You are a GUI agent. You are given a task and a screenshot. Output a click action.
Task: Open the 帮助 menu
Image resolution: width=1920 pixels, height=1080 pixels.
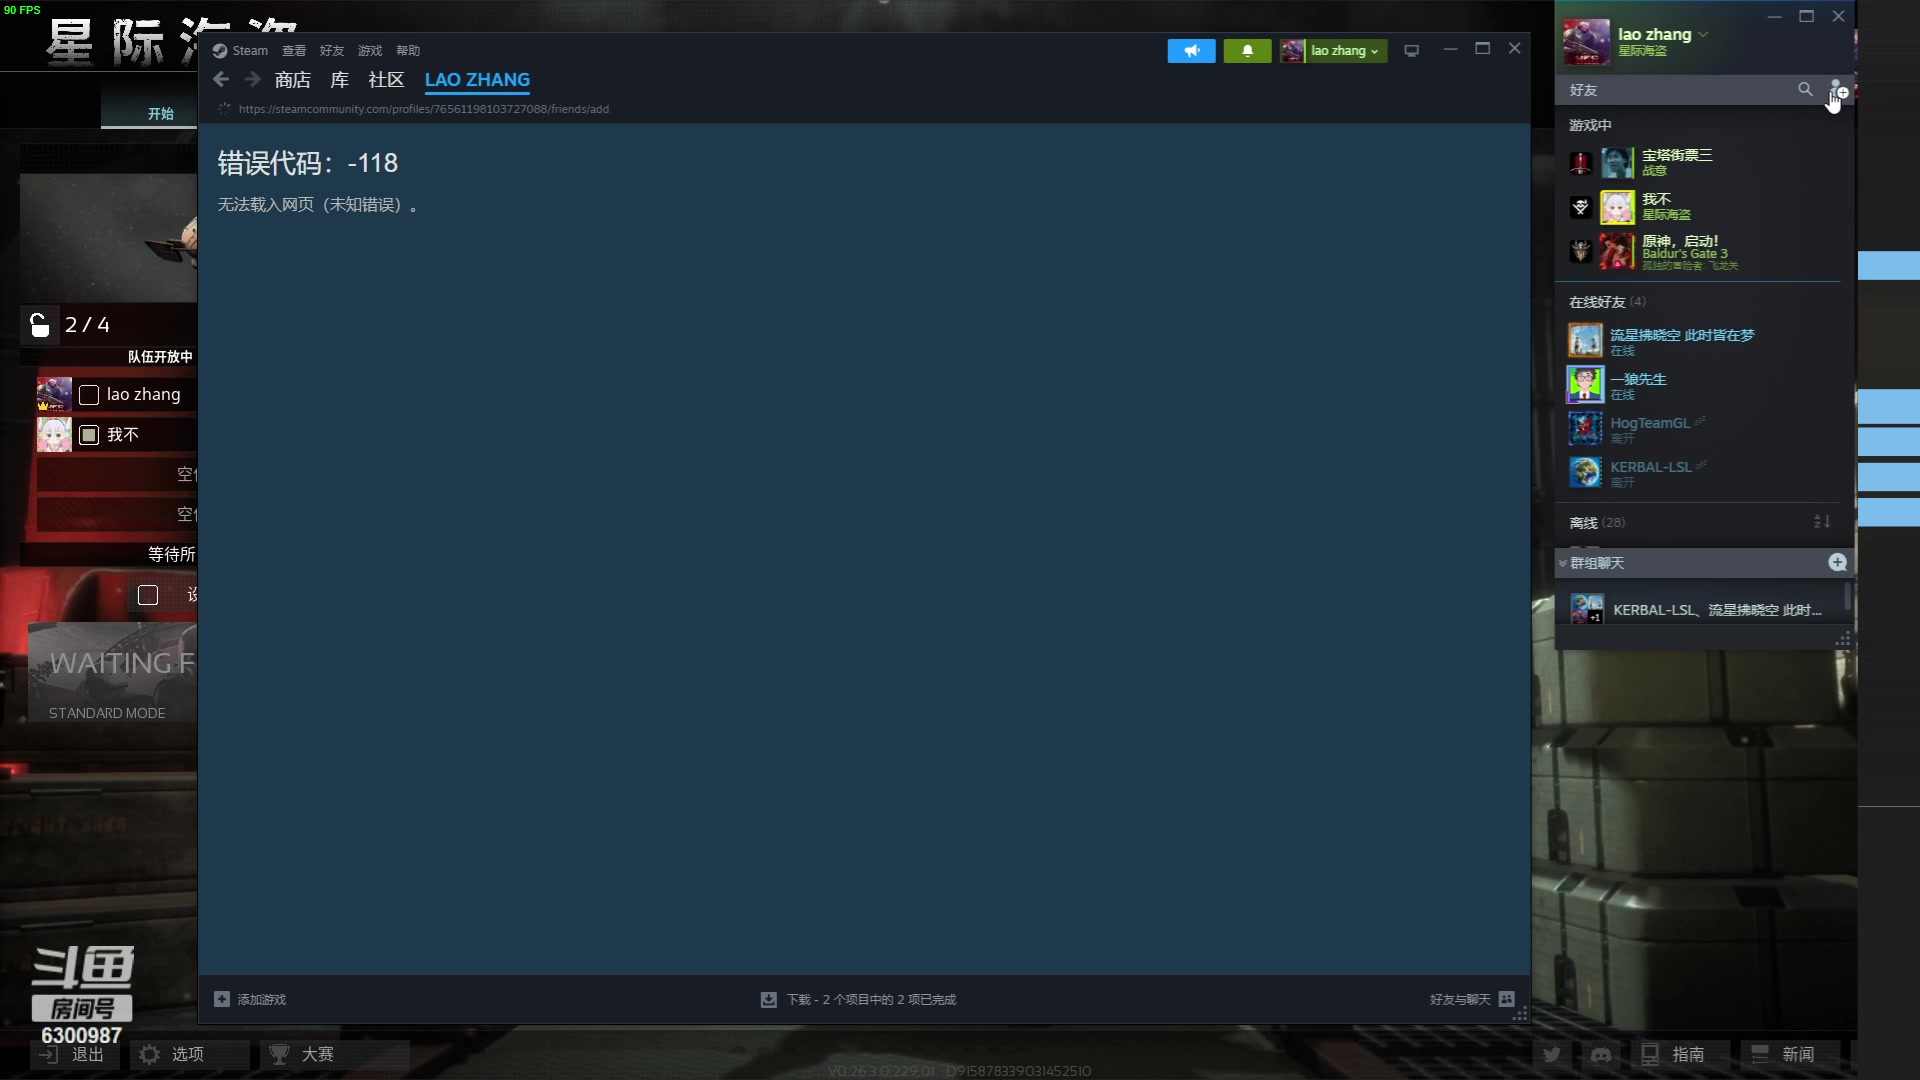[x=408, y=51]
